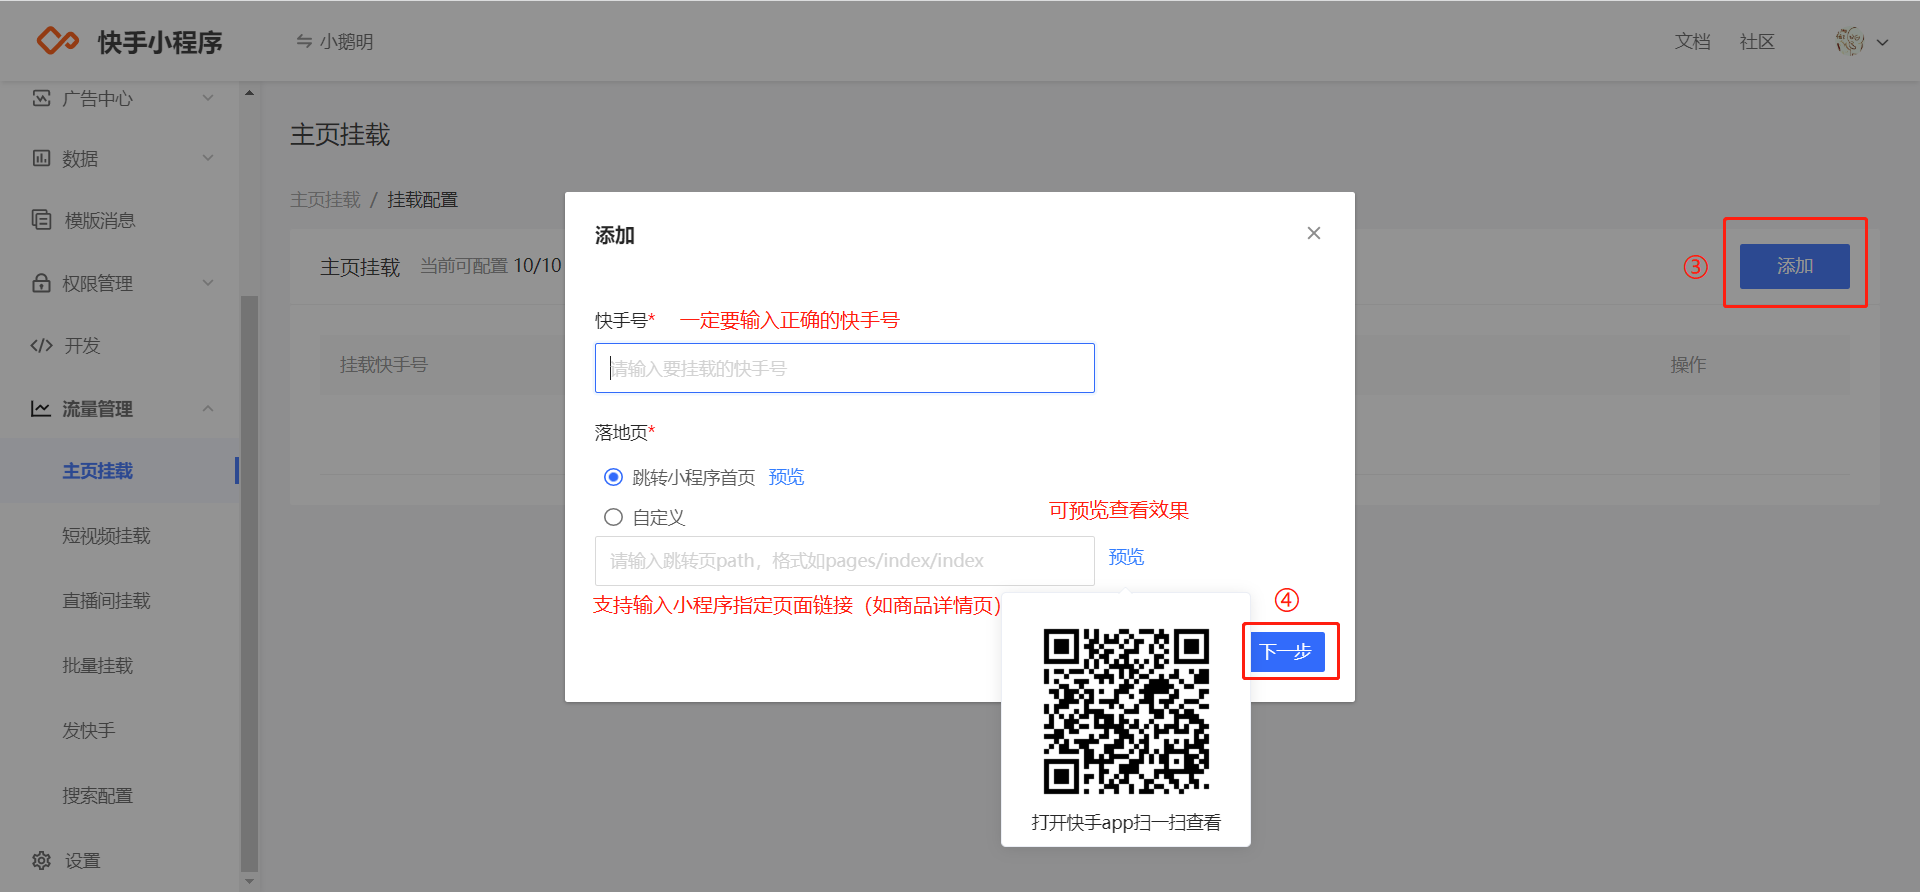Click the switch-app arrows icon beside 小鹅明
Screen dimensions: 1920x892
(304, 41)
